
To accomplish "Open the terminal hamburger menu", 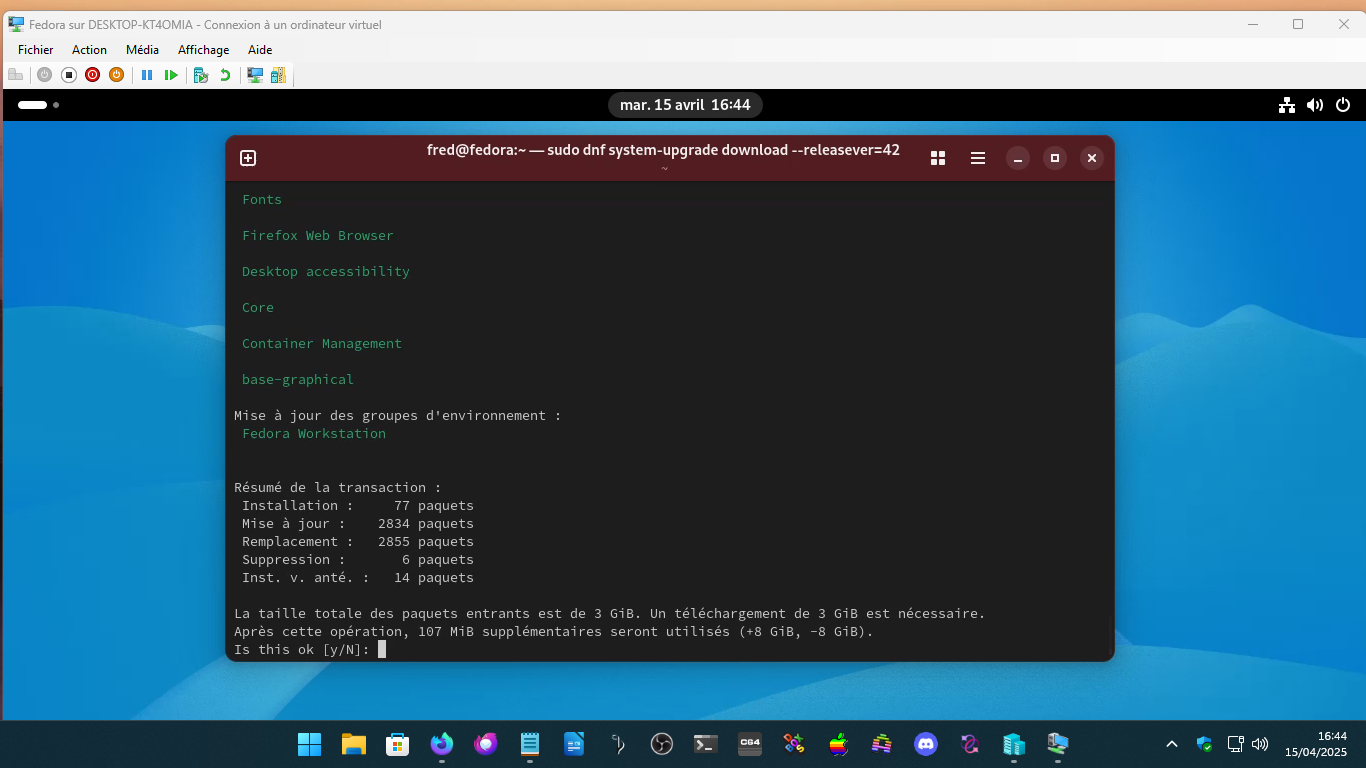I will click(978, 158).
